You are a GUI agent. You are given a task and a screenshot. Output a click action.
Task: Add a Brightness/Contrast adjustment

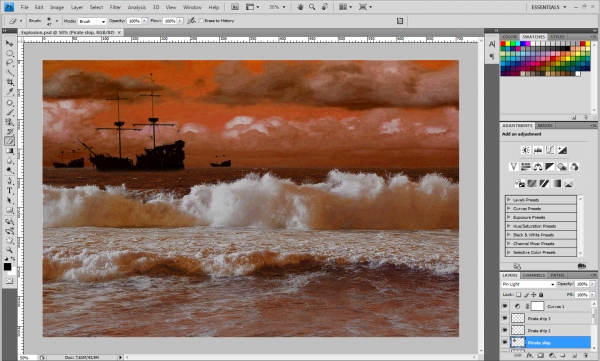point(526,150)
